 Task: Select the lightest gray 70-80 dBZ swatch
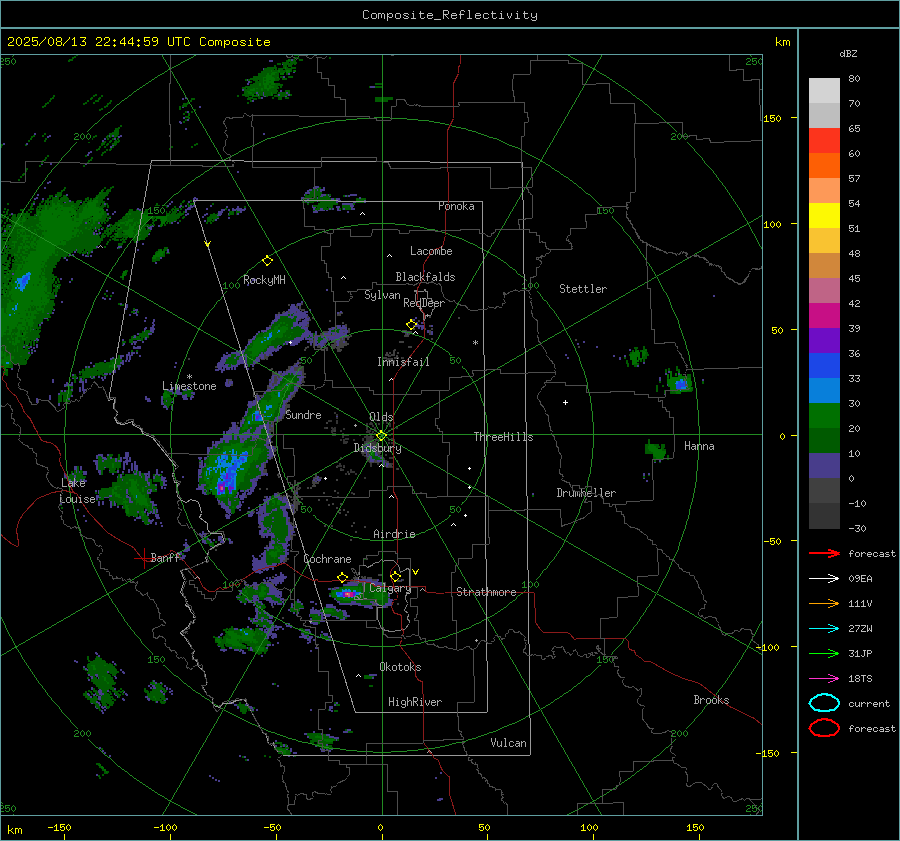[824, 91]
